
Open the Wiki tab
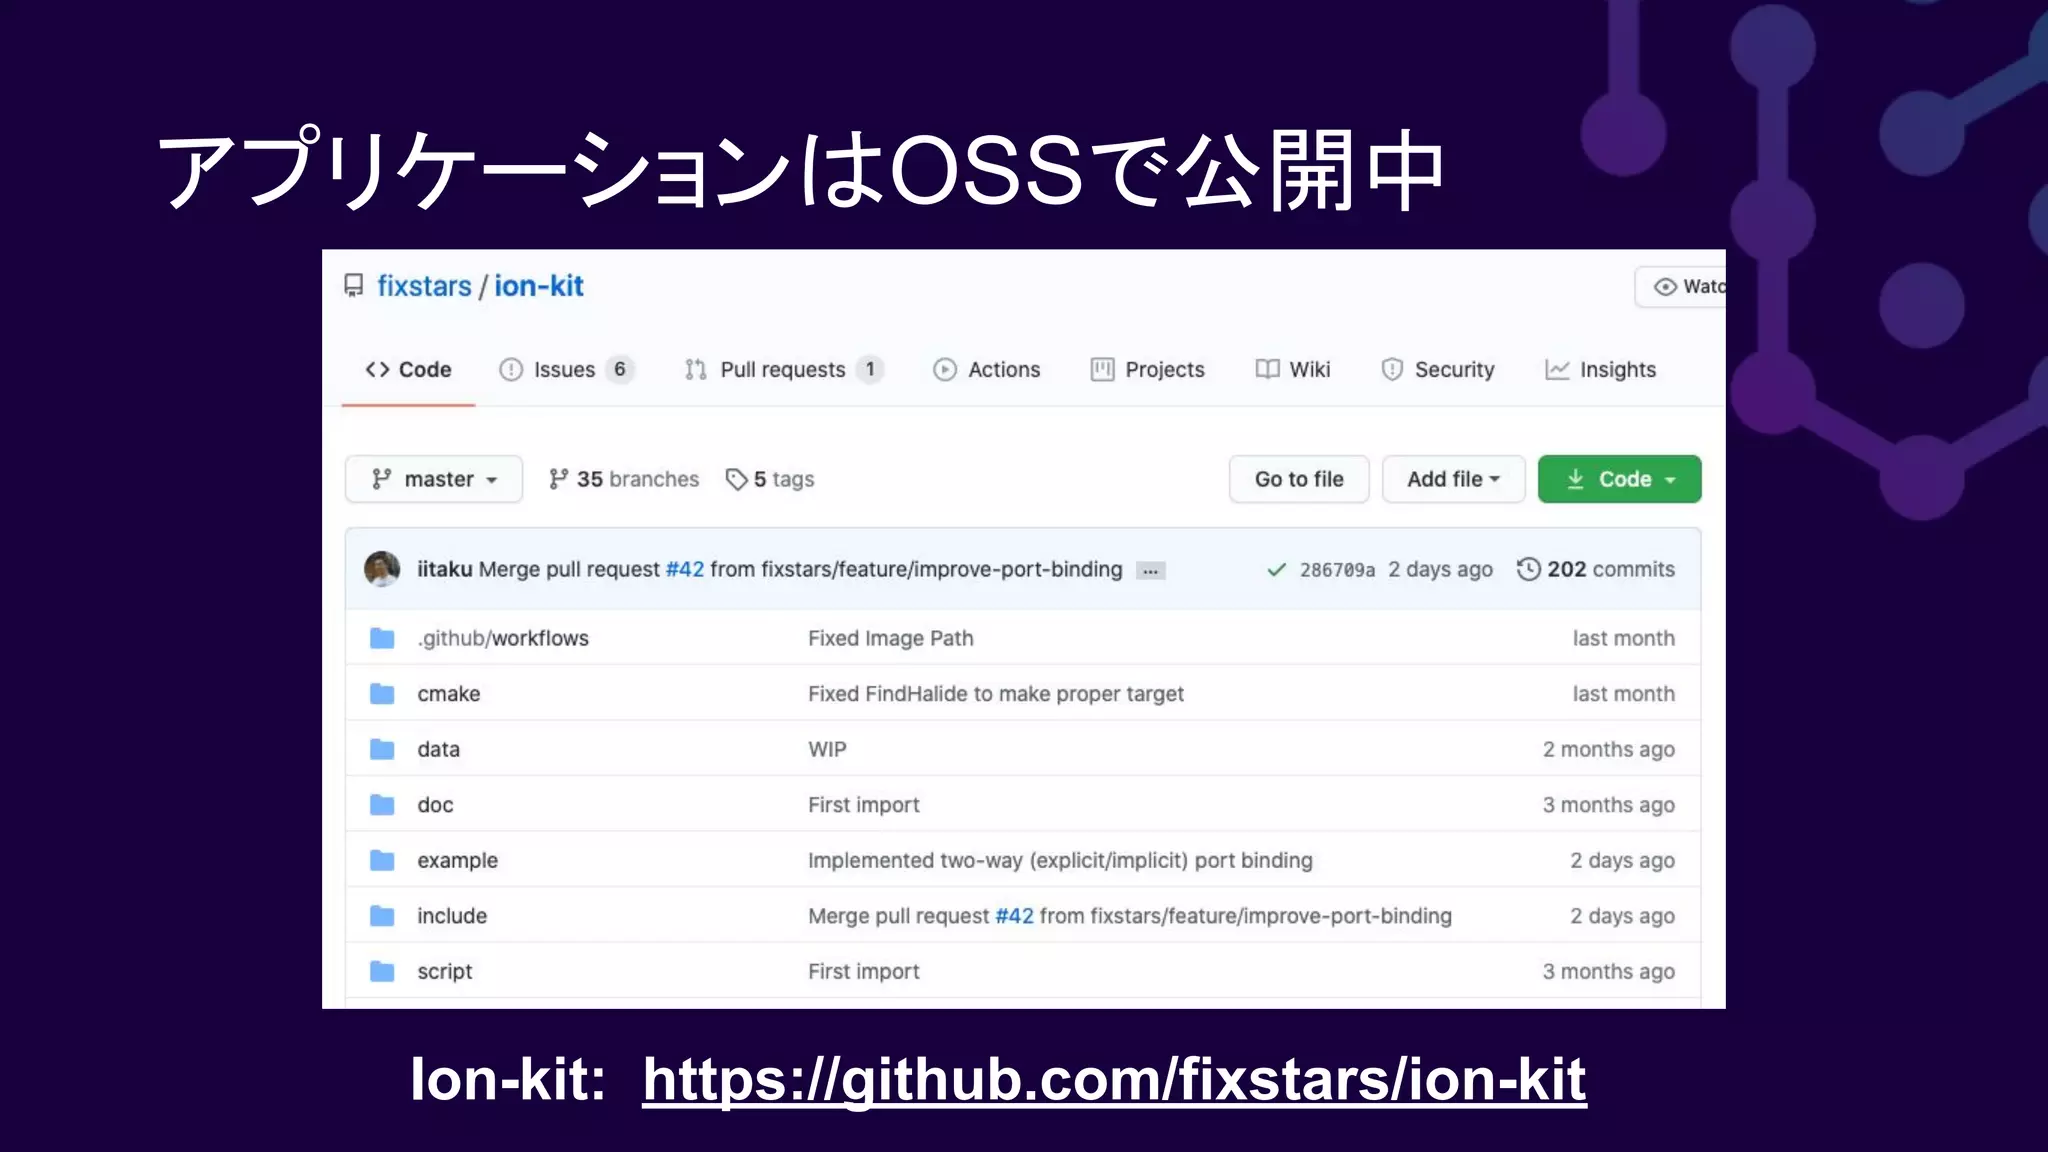(x=1293, y=370)
